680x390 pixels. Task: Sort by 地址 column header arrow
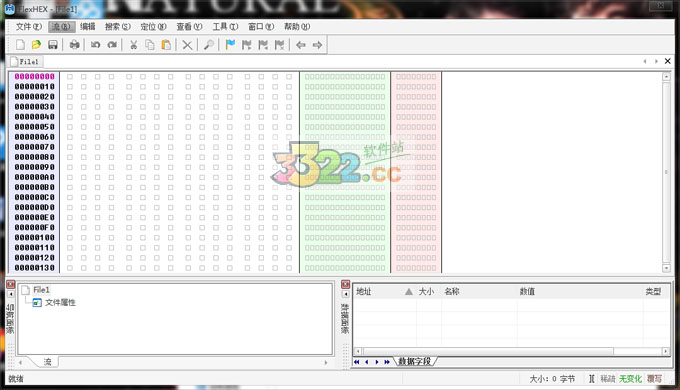[x=409, y=292]
